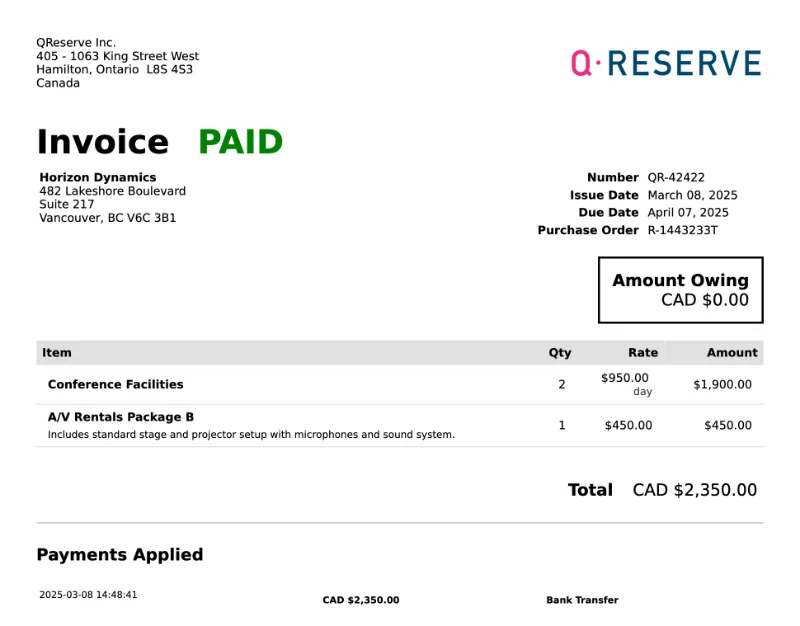Image resolution: width=800 pixels, height=626 pixels.
Task: Click the due date April 07, 2025
Action: [x=688, y=212]
